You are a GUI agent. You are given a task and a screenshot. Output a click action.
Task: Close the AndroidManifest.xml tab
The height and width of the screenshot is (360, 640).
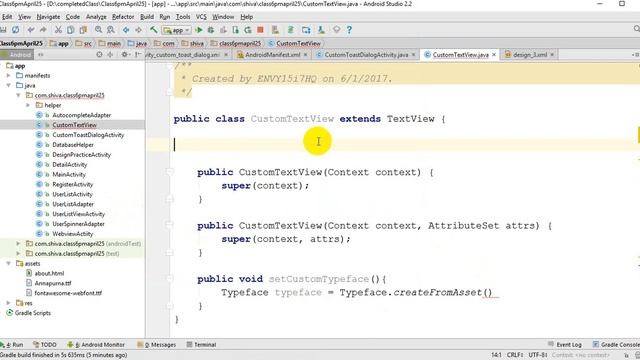[306, 55]
